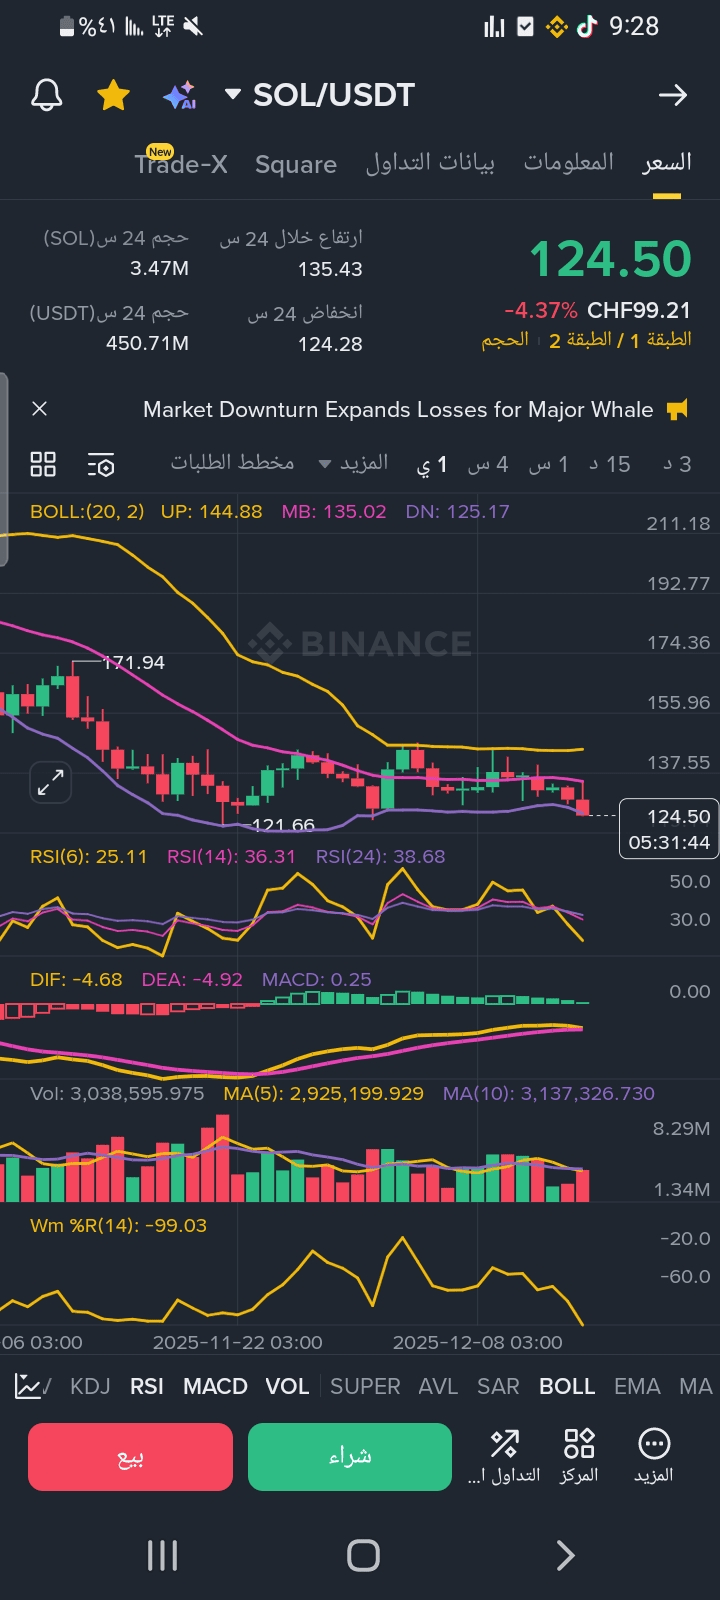The image size is (720, 1600).
Task: Tap the الحجم volume tag
Action: 505,340
